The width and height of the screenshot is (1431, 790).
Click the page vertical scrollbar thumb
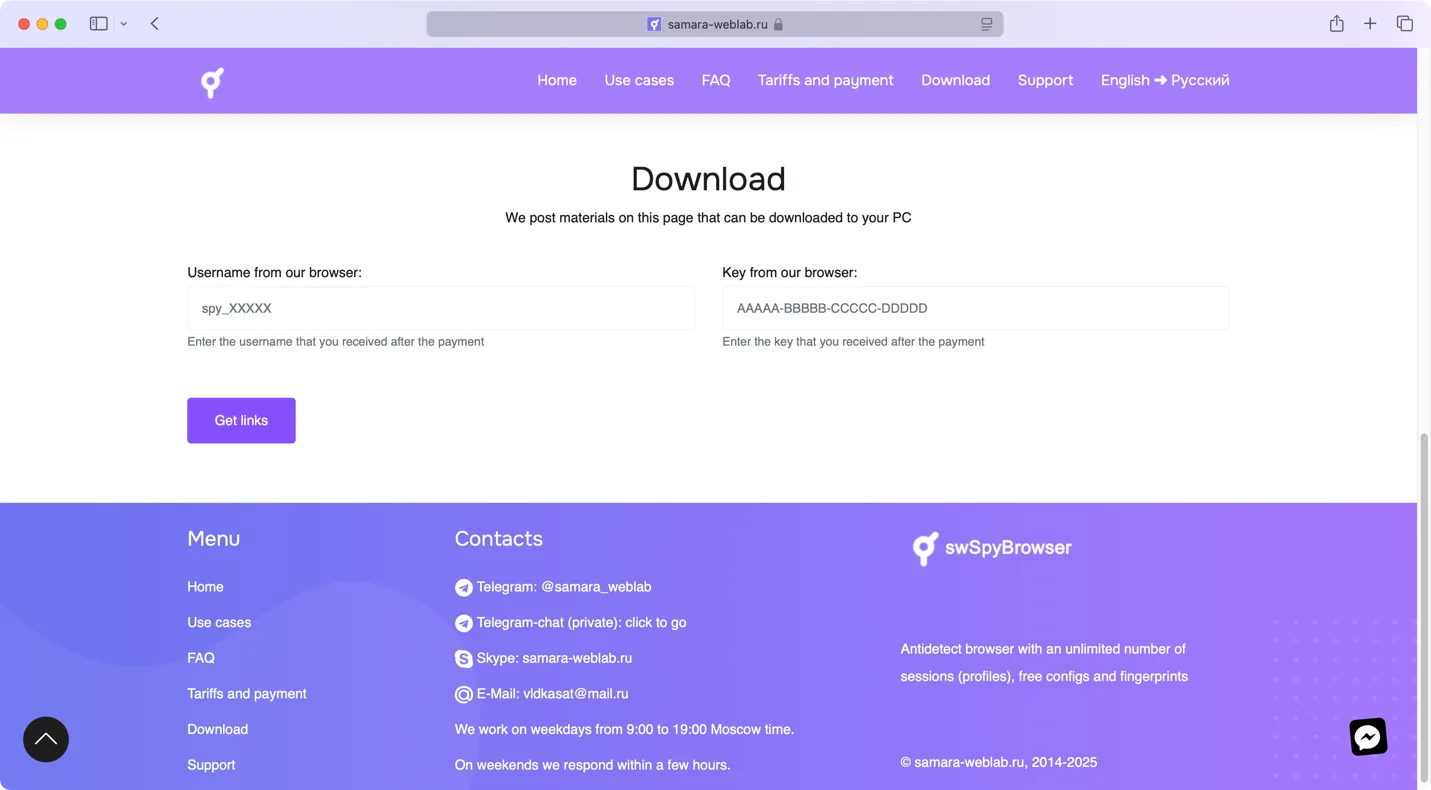coord(1424,608)
